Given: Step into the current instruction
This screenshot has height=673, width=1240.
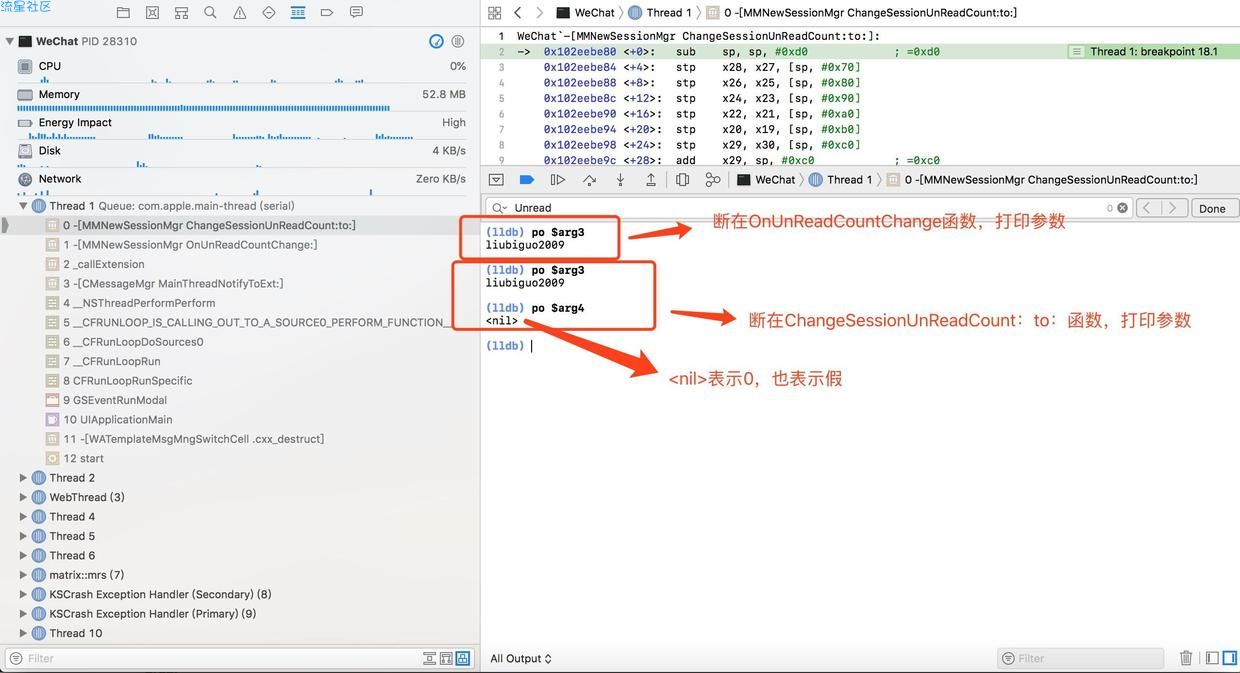Looking at the screenshot, I should click(x=620, y=180).
